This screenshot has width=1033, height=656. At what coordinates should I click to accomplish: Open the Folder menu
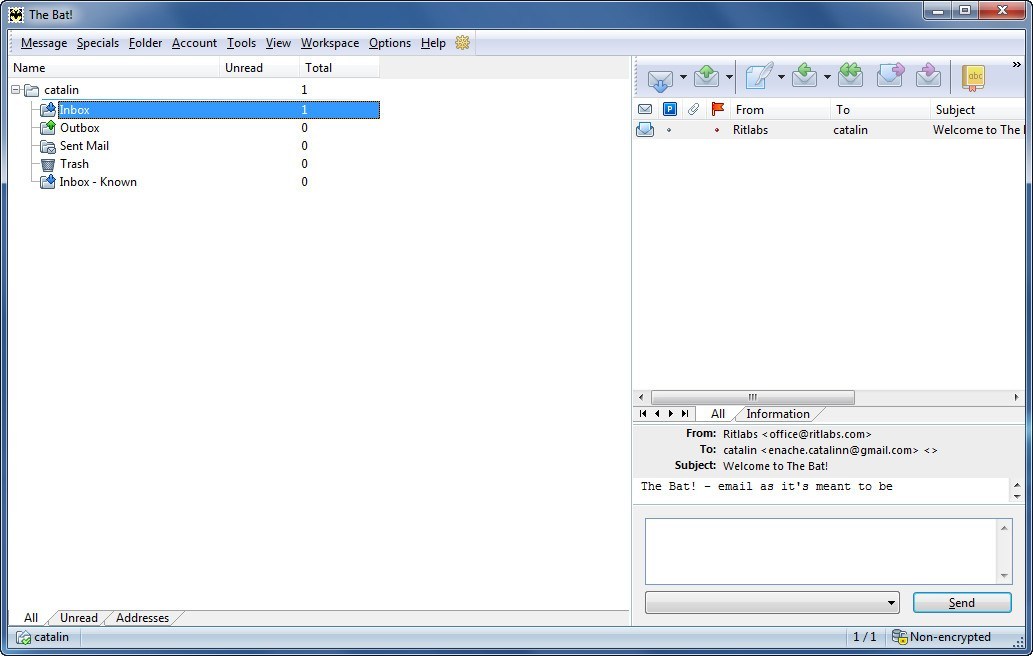145,43
